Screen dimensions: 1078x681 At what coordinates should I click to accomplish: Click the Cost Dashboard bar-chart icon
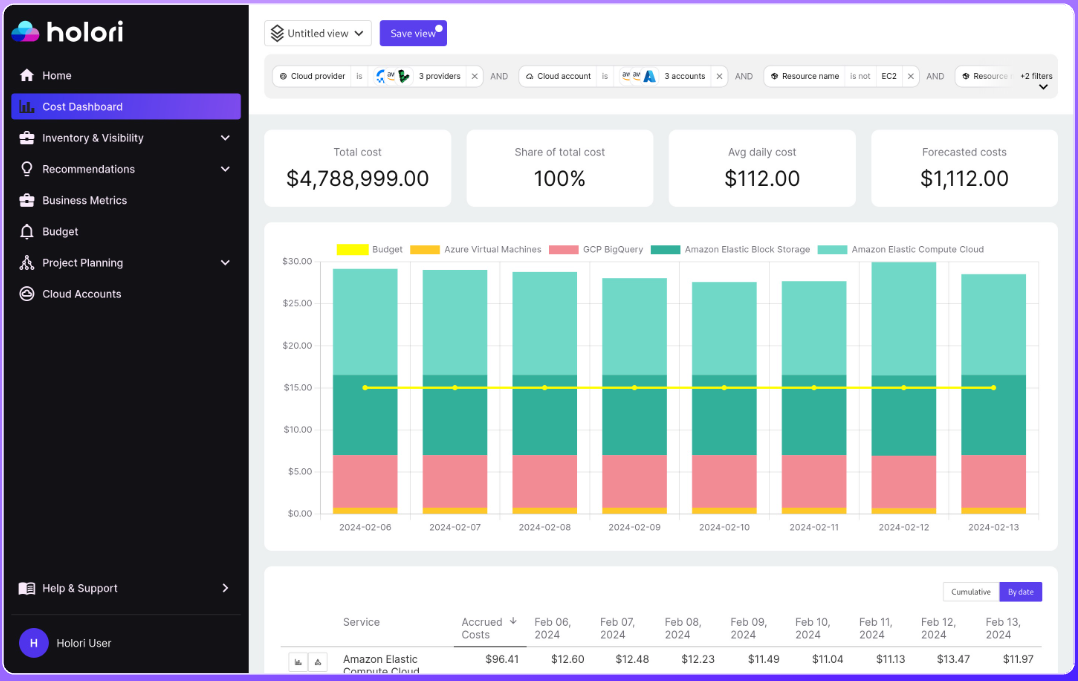pos(27,107)
